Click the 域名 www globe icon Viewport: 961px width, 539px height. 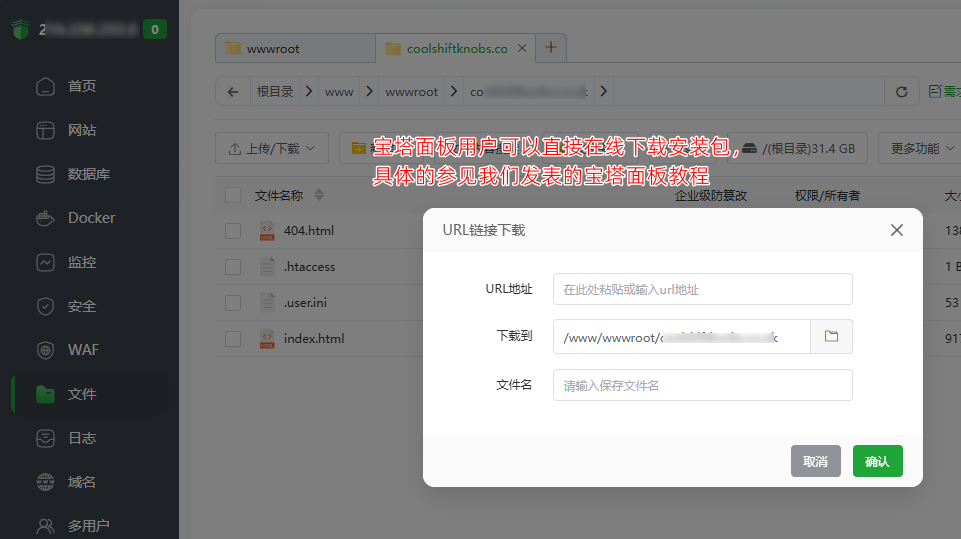(45, 482)
